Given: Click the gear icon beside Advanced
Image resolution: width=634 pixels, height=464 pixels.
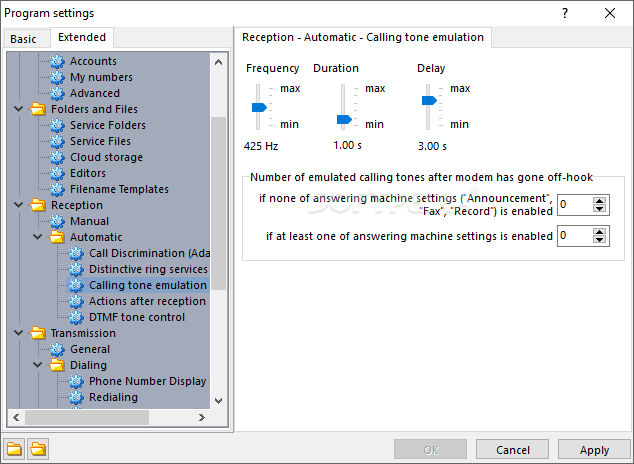Looking at the screenshot, I should coord(57,93).
